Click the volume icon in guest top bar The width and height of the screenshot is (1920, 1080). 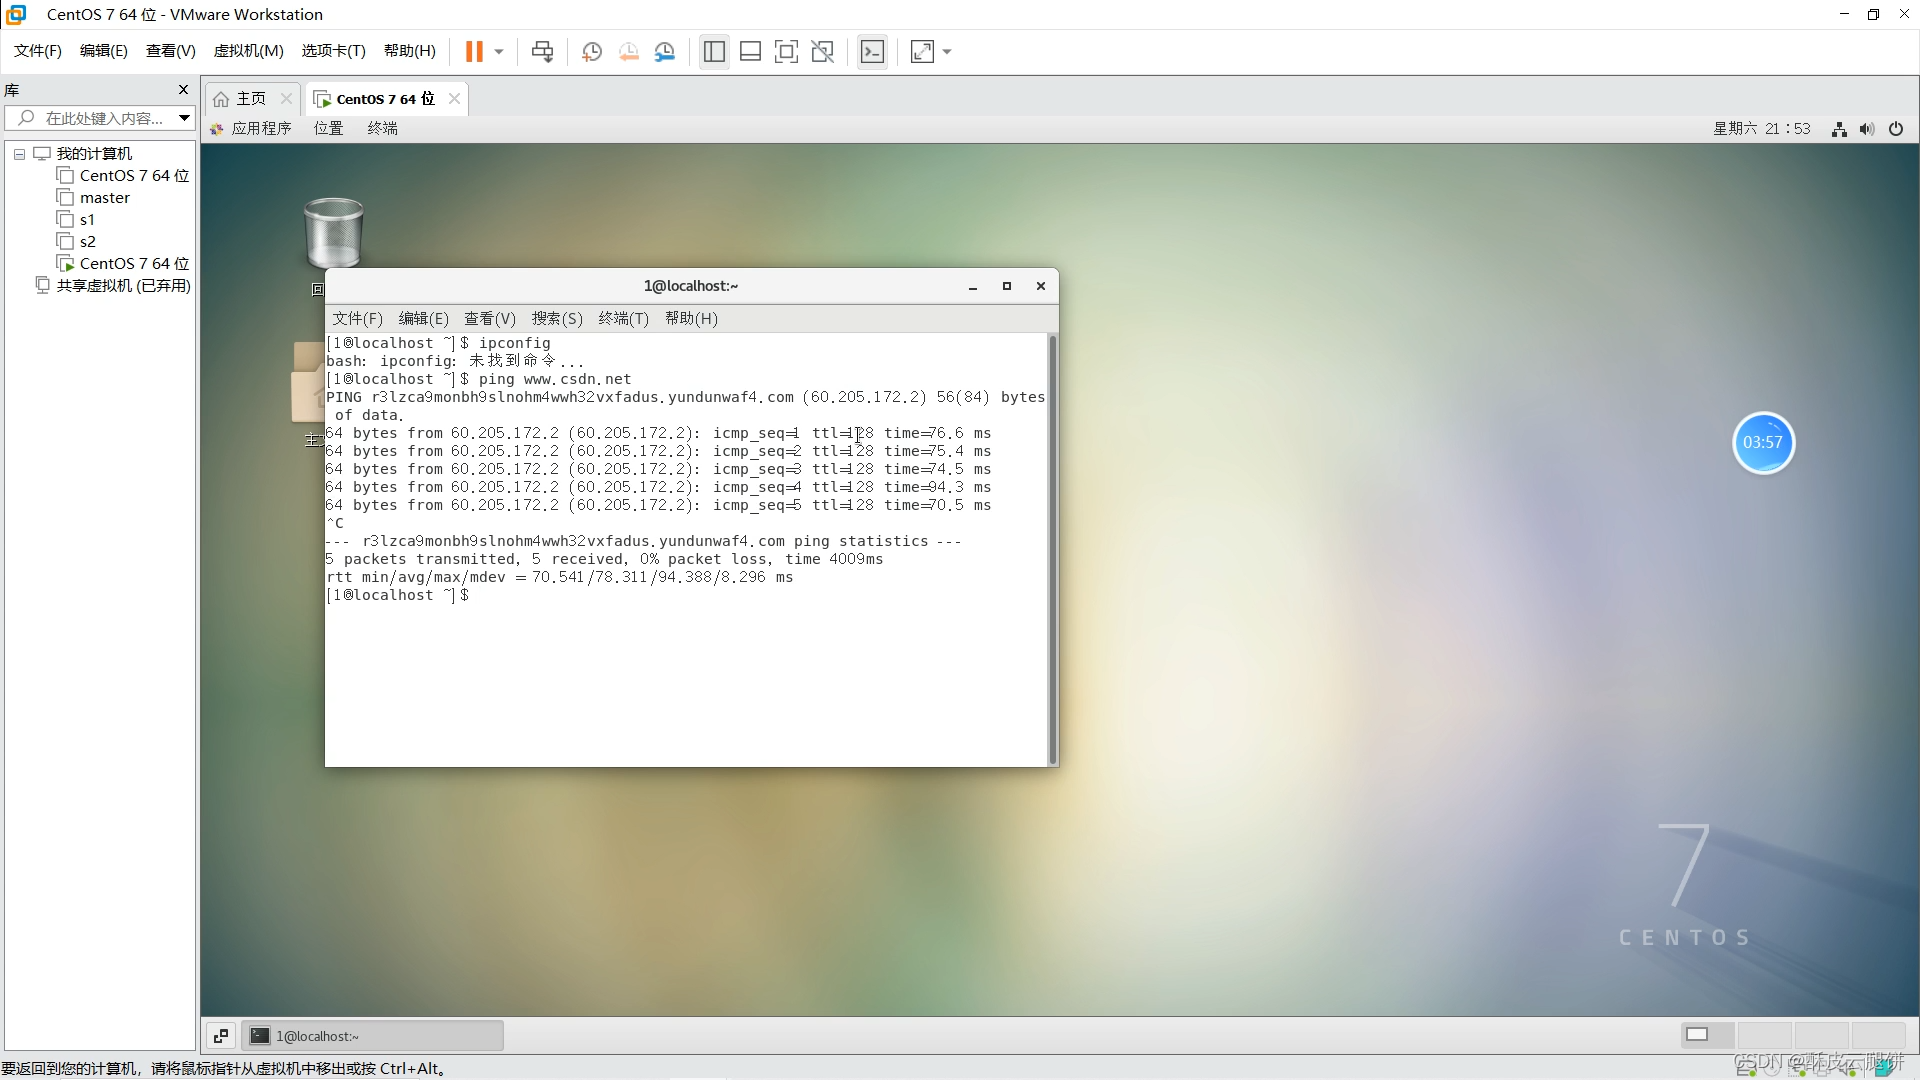click(1867, 128)
